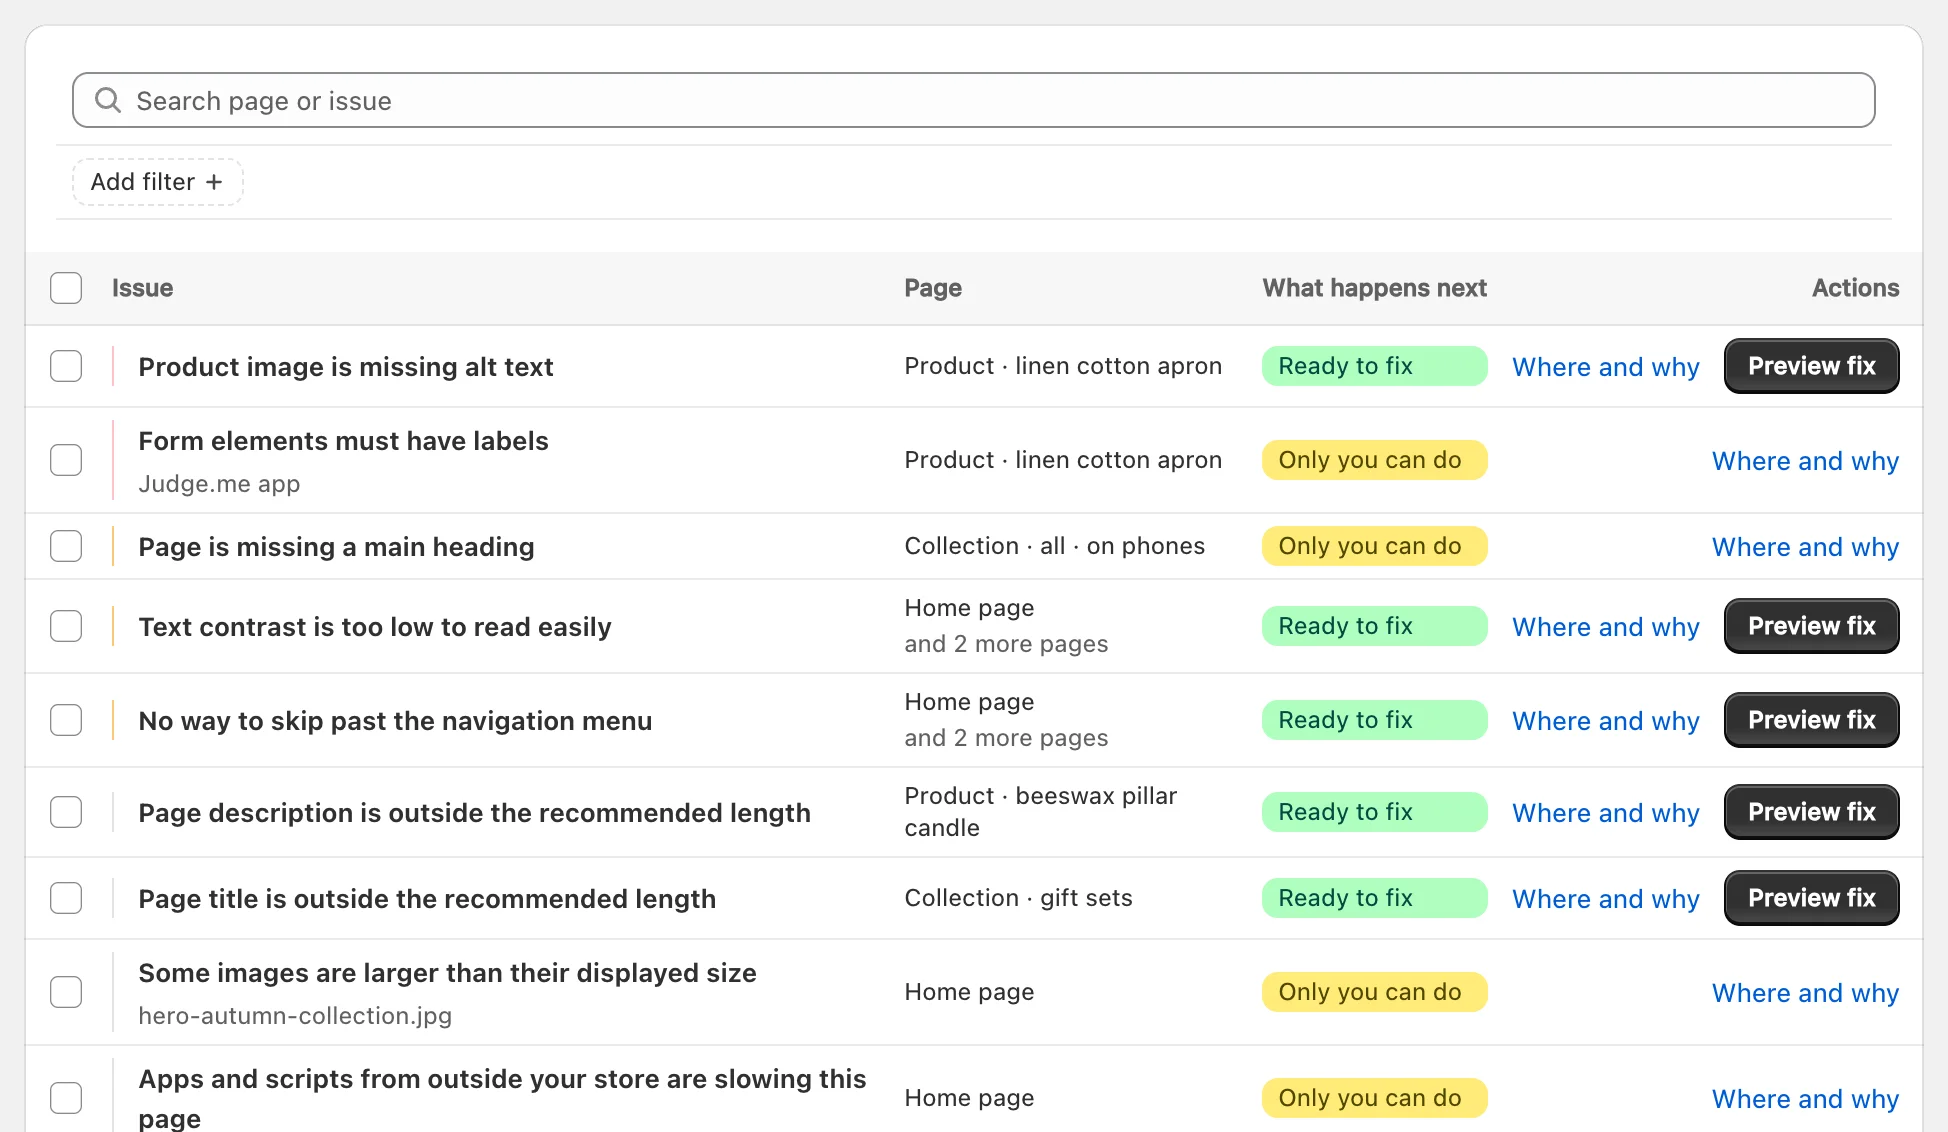This screenshot has height=1132, width=1948.
Task: Click Product · beeswax pillar candle cell
Action: tap(1040, 812)
